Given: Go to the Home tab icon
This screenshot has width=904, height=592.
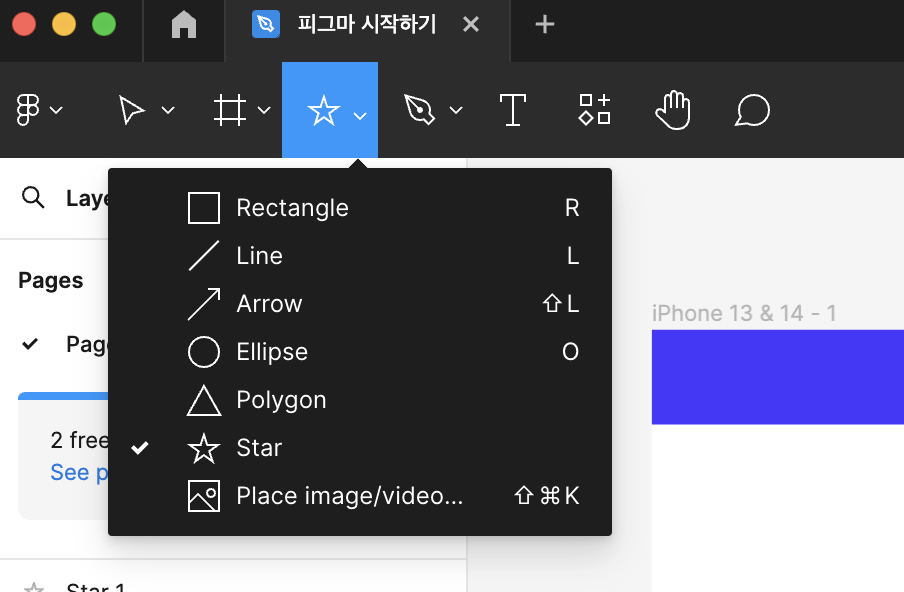Looking at the screenshot, I should click(x=184, y=25).
